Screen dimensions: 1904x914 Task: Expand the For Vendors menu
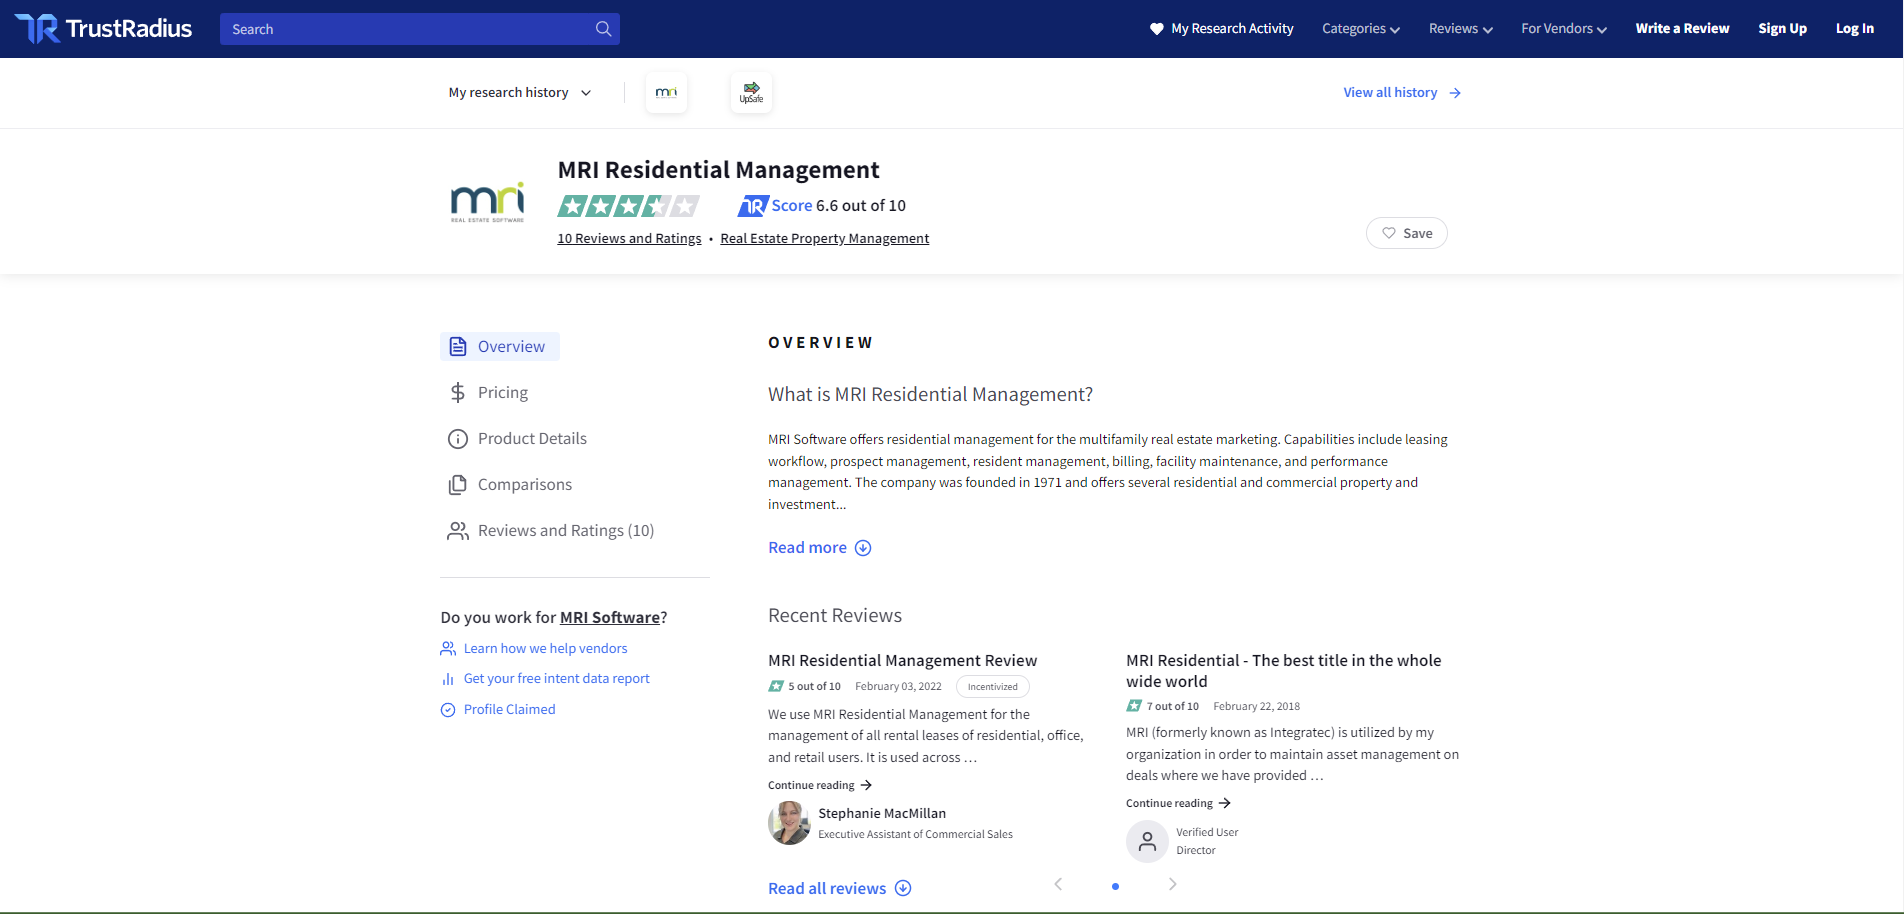click(1563, 29)
